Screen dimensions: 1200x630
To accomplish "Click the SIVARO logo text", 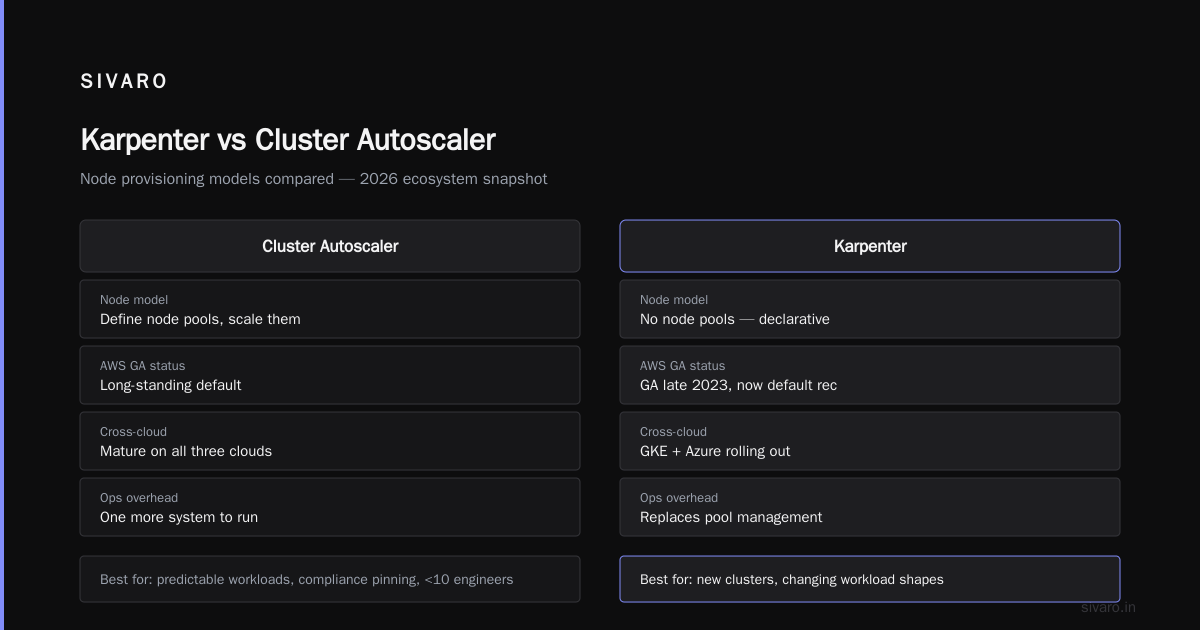I will (124, 82).
